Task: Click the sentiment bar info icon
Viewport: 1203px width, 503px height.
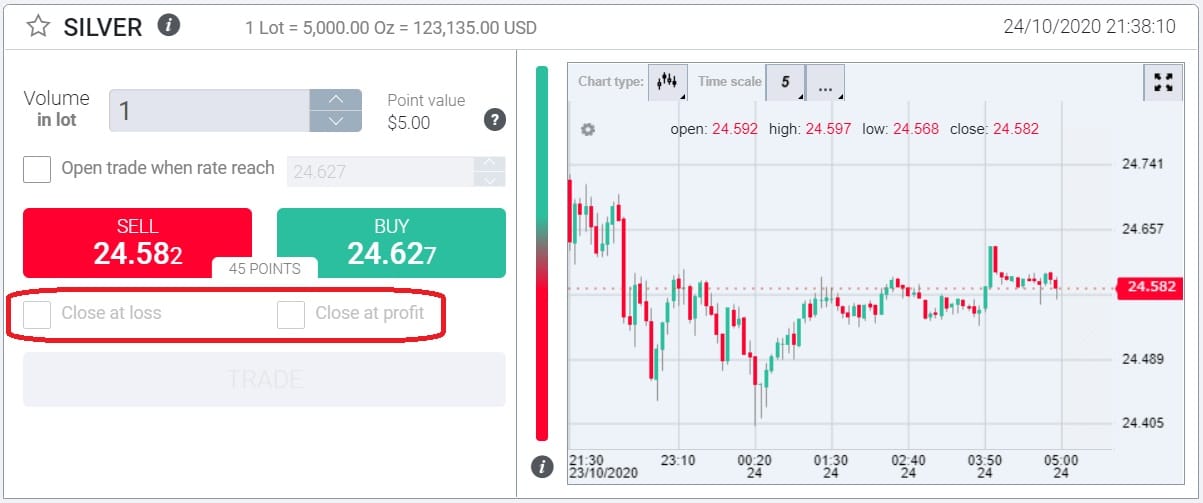Action: (542, 466)
